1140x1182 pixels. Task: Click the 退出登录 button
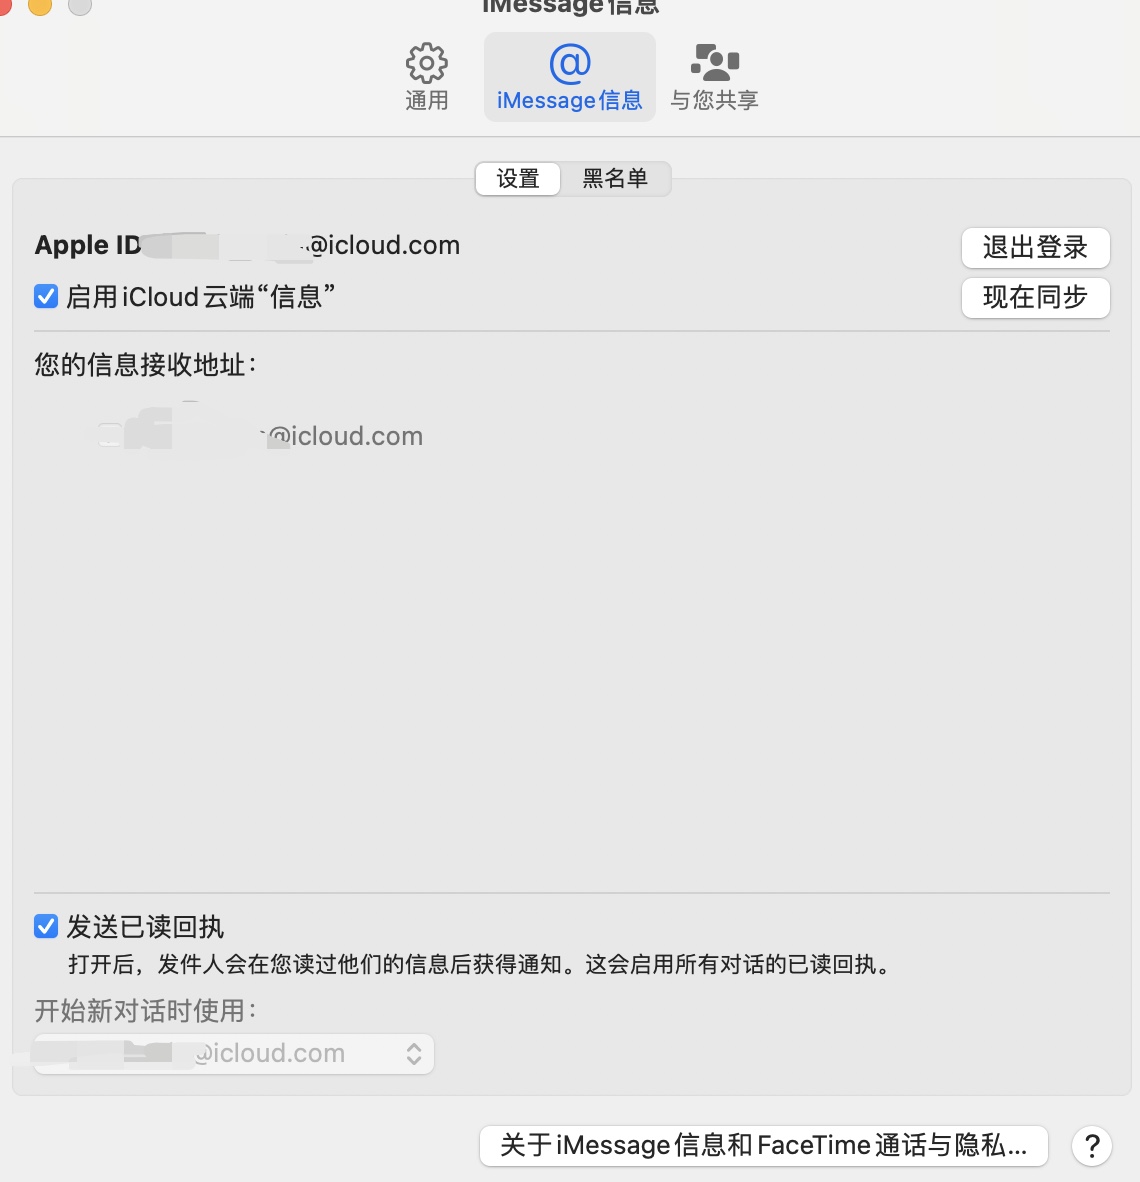point(1035,247)
